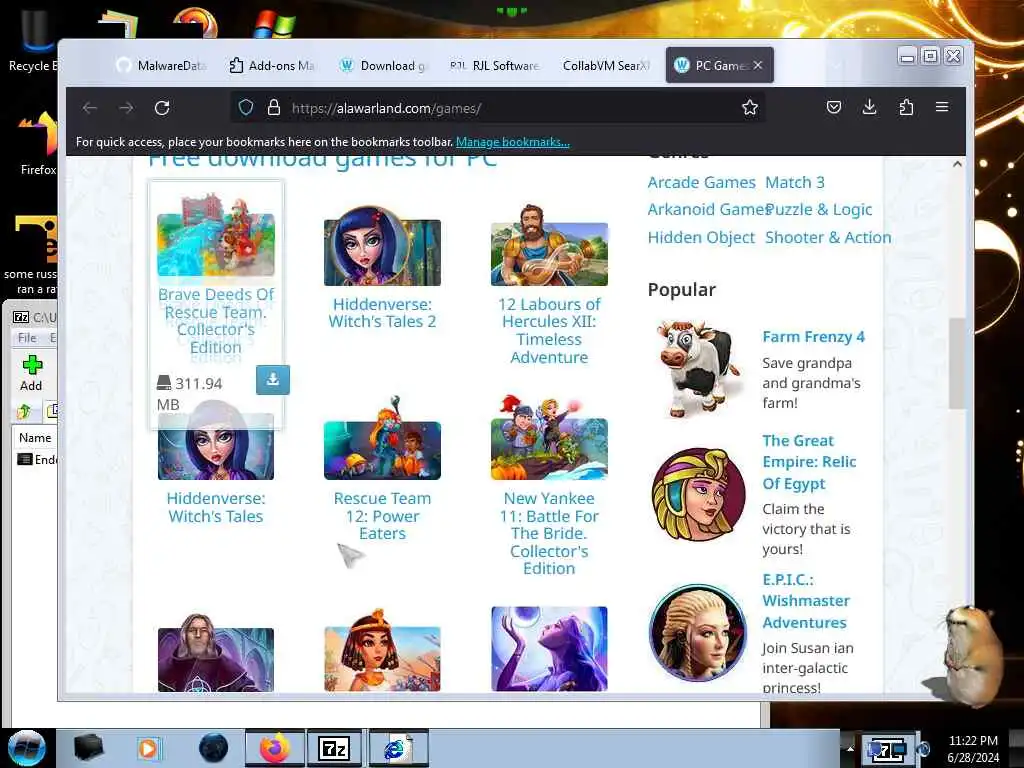The width and height of the screenshot is (1024, 768).
Task: Click the page vertical scrollbar thumb
Action: tap(957, 363)
